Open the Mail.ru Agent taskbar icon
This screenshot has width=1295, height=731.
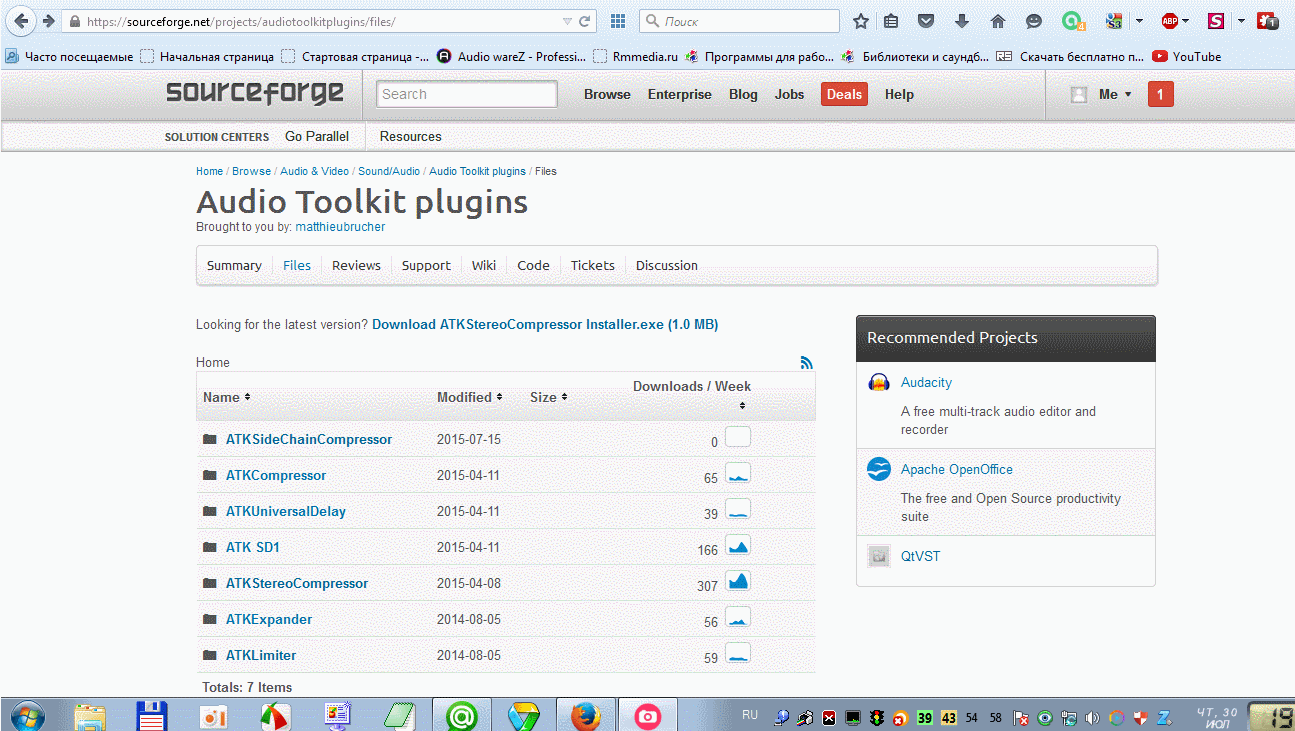tap(461, 716)
